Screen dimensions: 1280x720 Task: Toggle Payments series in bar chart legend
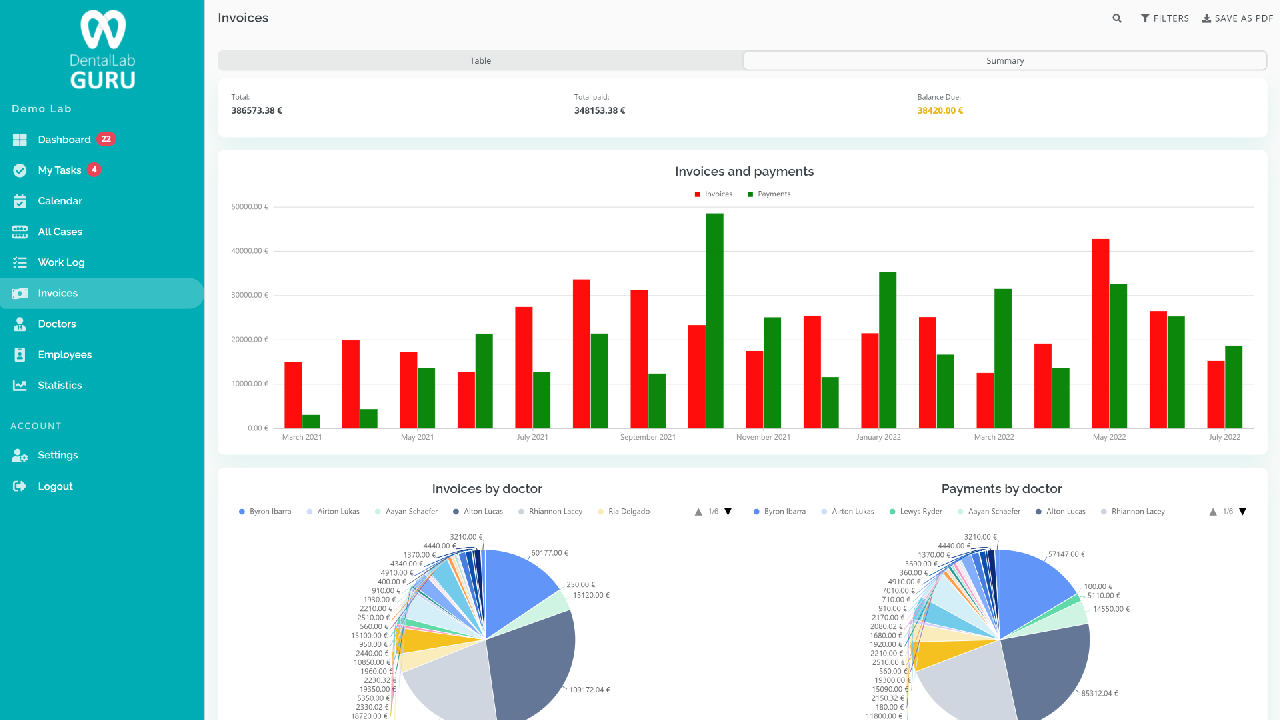[768, 194]
